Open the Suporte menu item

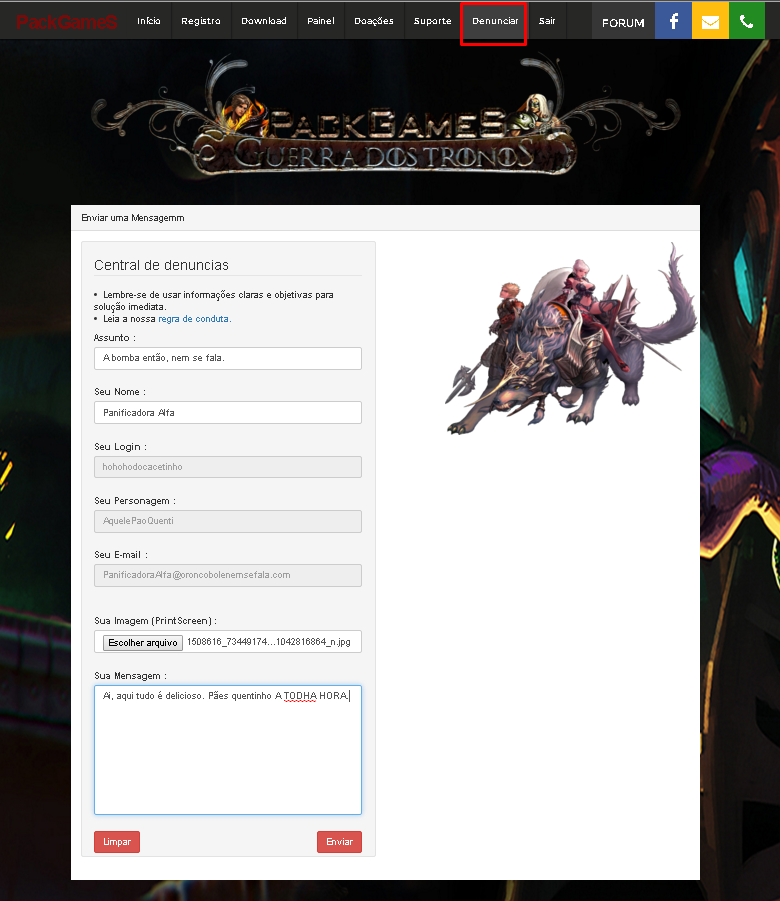(x=432, y=21)
